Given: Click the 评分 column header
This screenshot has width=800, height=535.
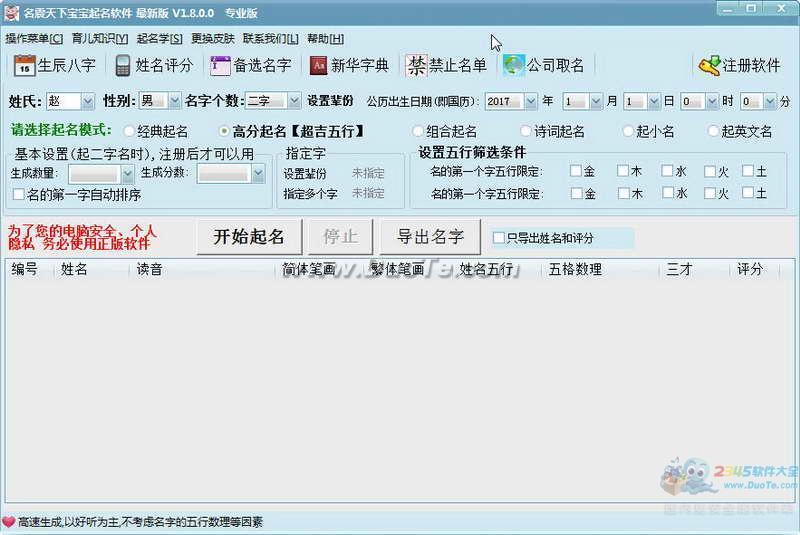Looking at the screenshot, I should point(750,269).
